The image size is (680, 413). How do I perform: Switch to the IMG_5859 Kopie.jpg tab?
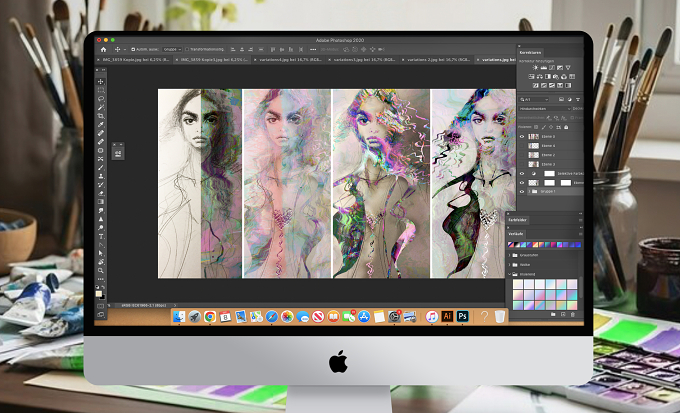tap(135, 60)
